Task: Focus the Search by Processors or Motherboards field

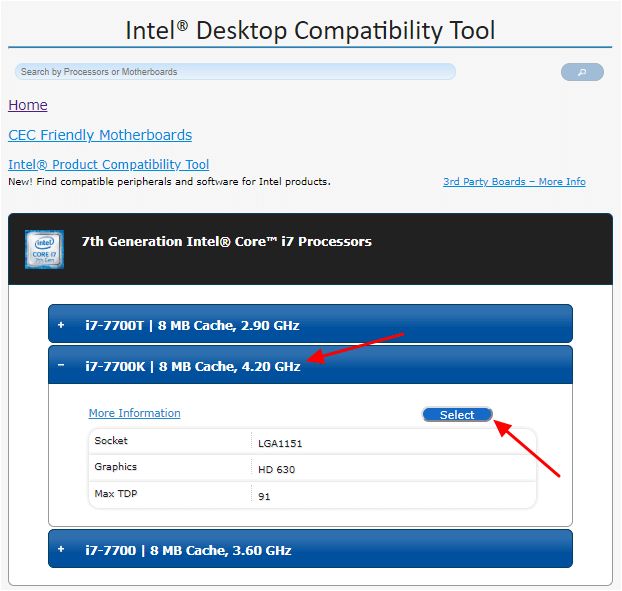Action: click(x=235, y=72)
